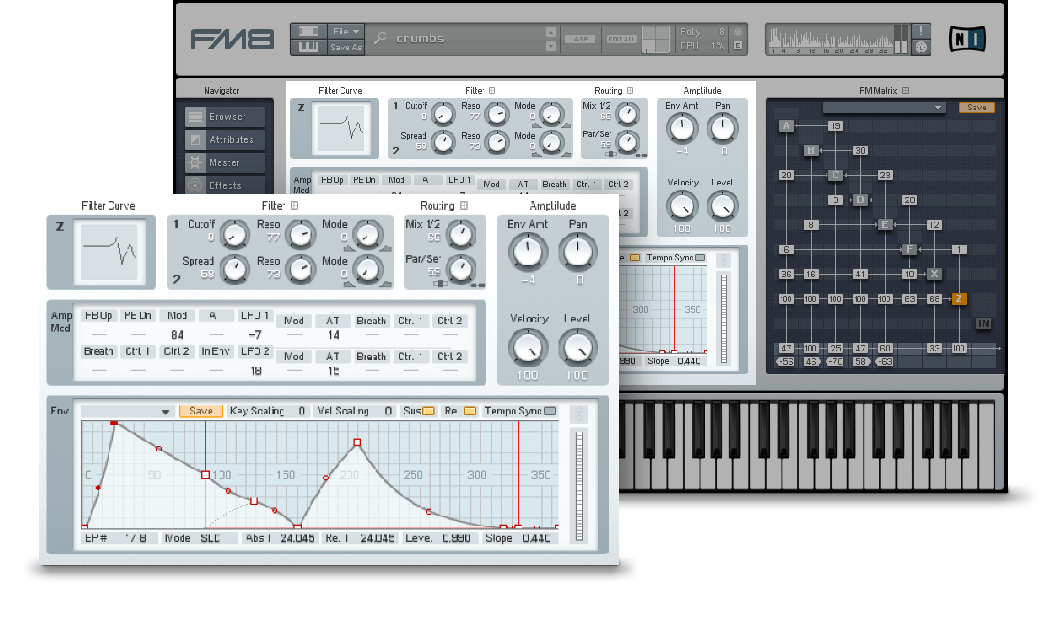Screen dimensions: 1040x640
Task: Select the orange Z operator in FM Matrix
Action: coord(959,299)
